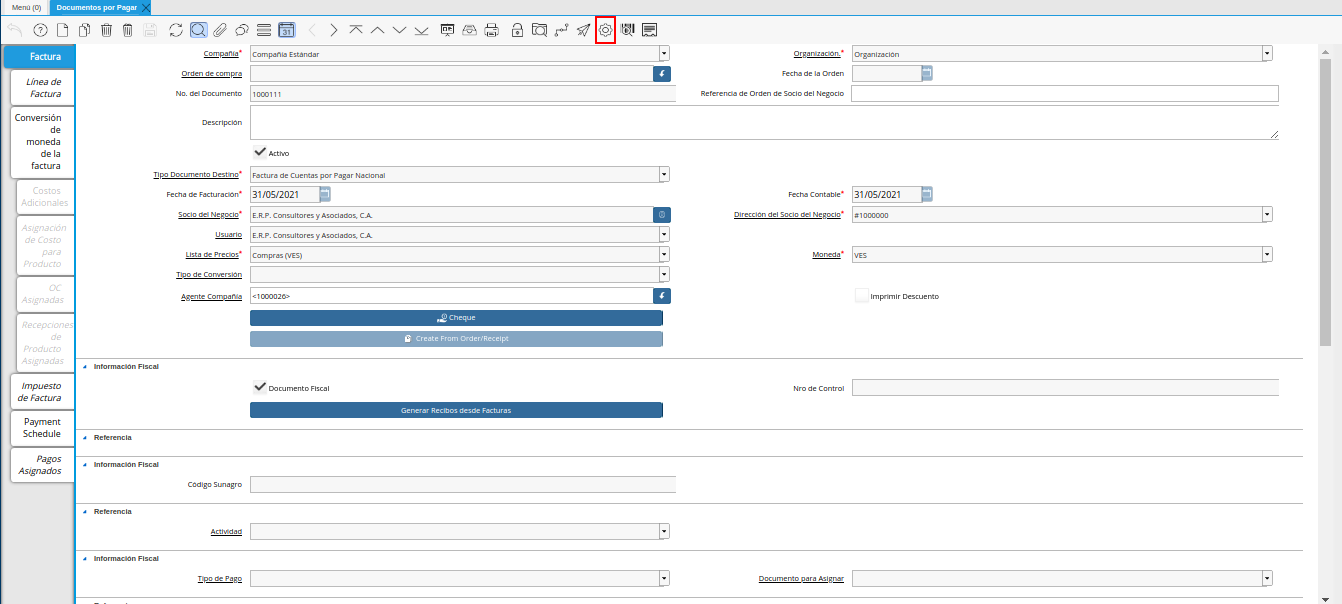Expand Tipo Documento Destino dropdown

point(664,174)
